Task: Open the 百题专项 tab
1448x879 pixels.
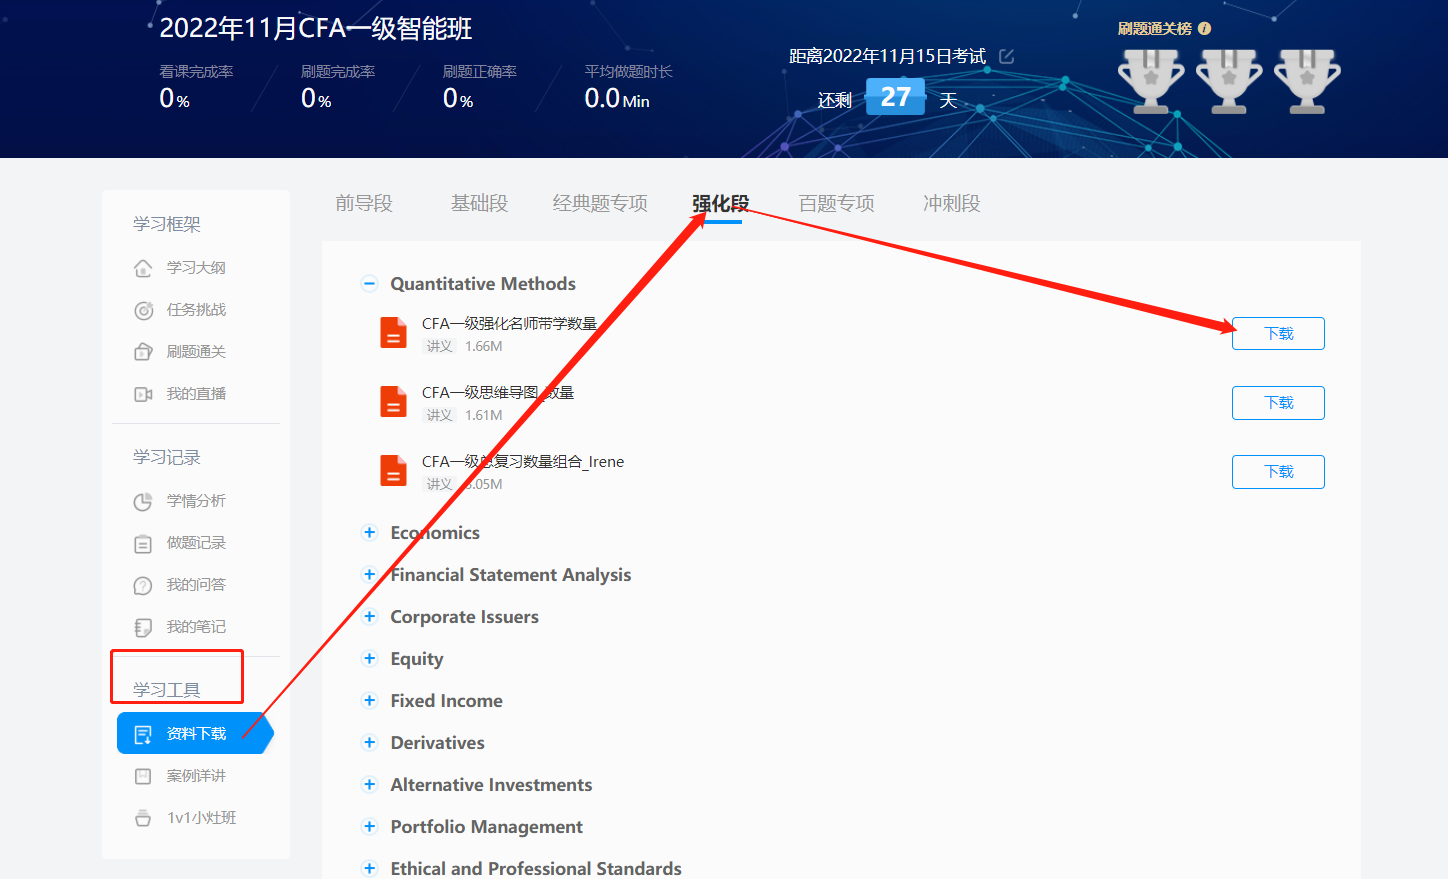Action: [836, 204]
